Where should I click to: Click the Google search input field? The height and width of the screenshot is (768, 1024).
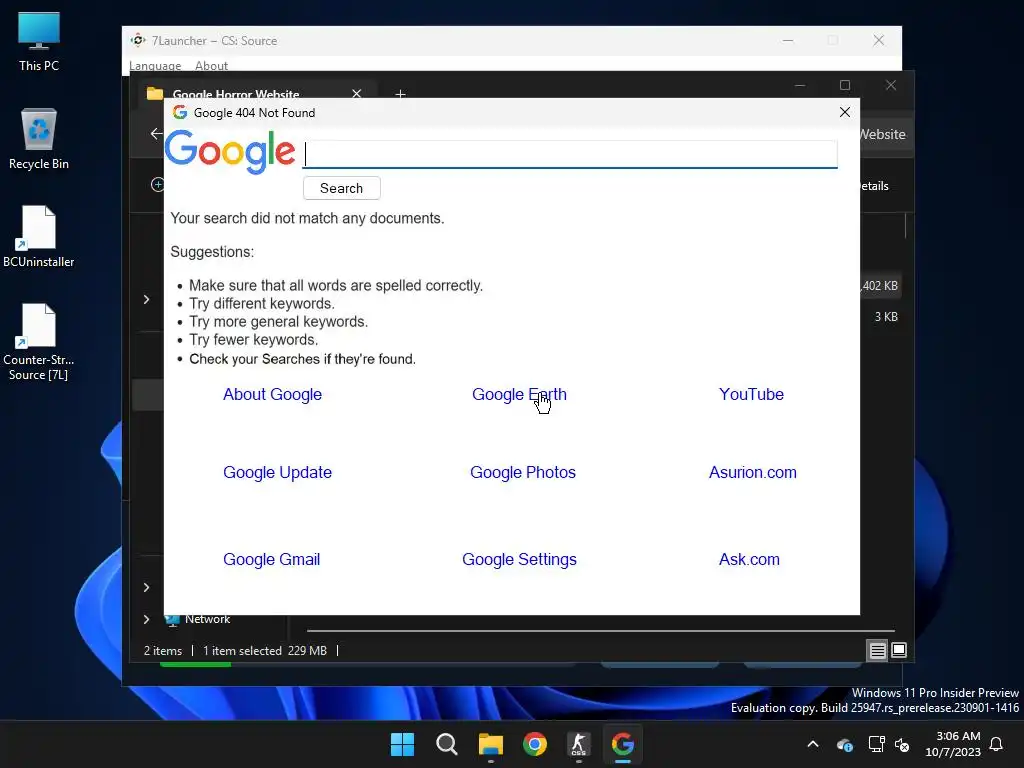[x=570, y=154]
